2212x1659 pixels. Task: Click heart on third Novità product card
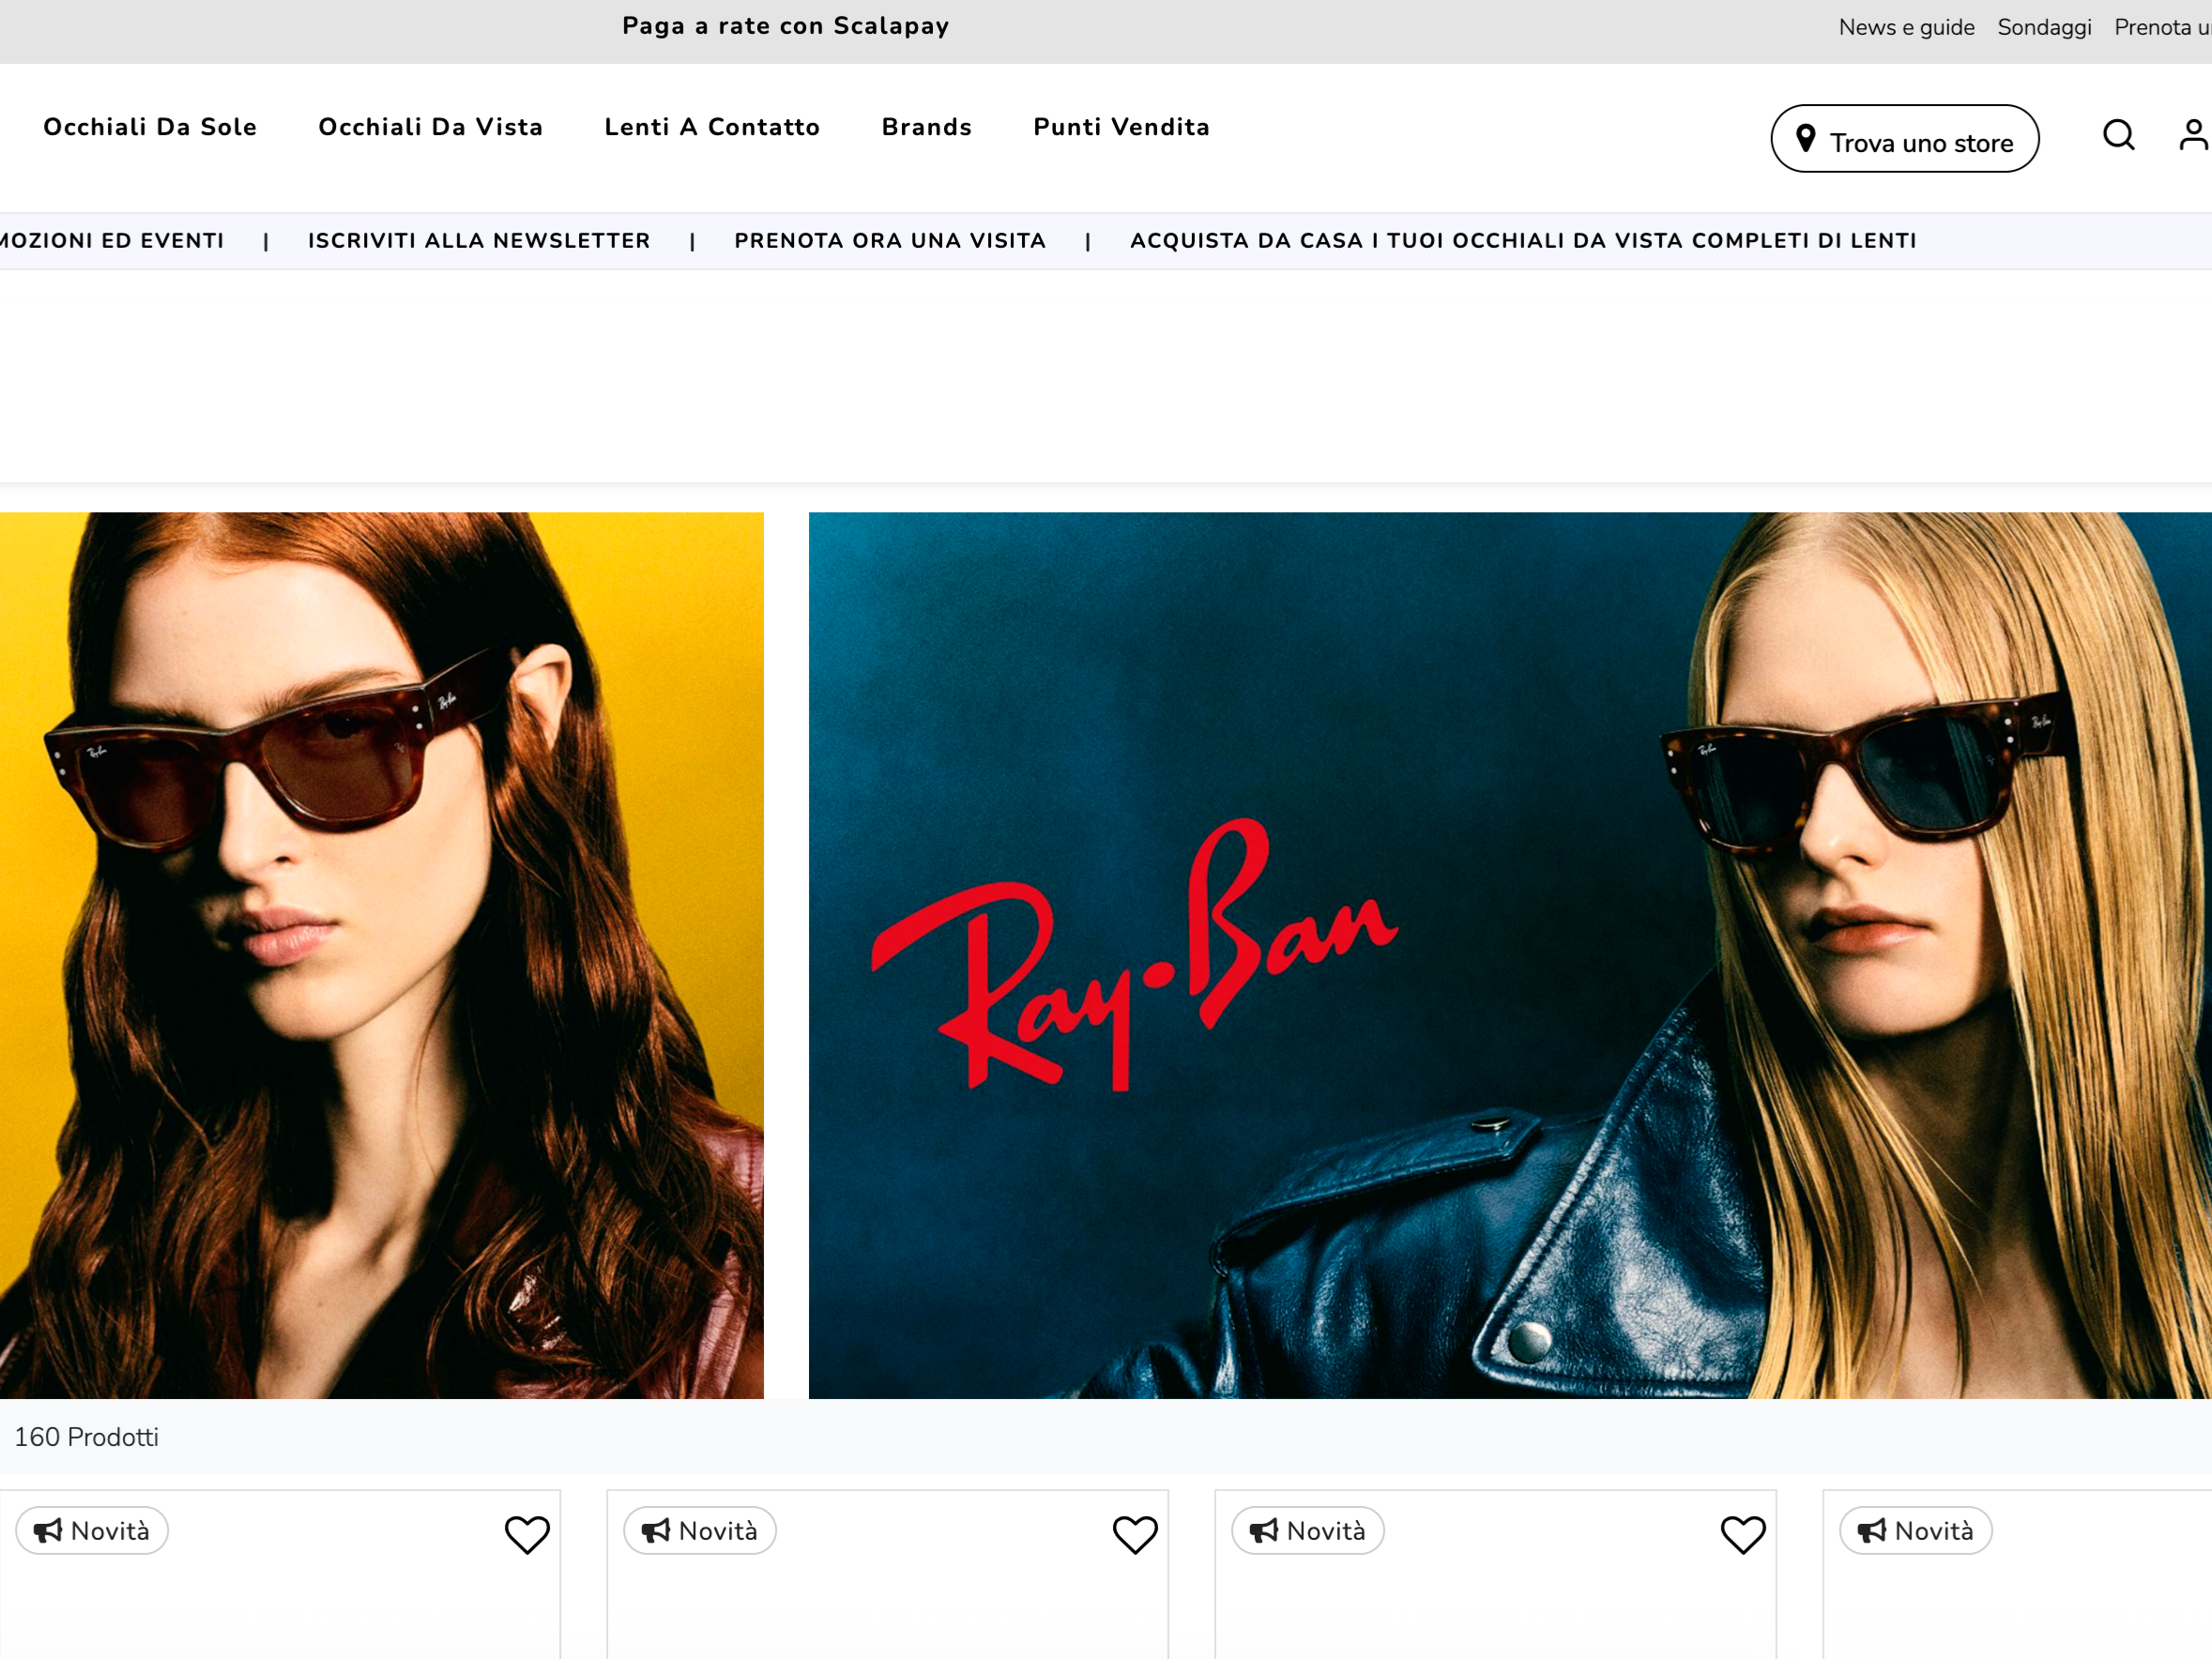click(1743, 1534)
